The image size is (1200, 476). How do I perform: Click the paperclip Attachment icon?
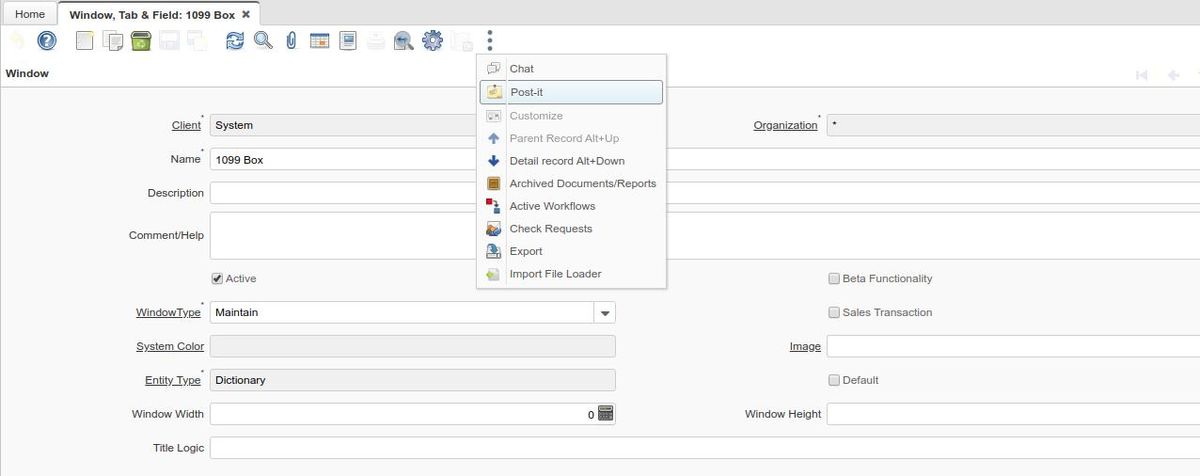coord(291,41)
